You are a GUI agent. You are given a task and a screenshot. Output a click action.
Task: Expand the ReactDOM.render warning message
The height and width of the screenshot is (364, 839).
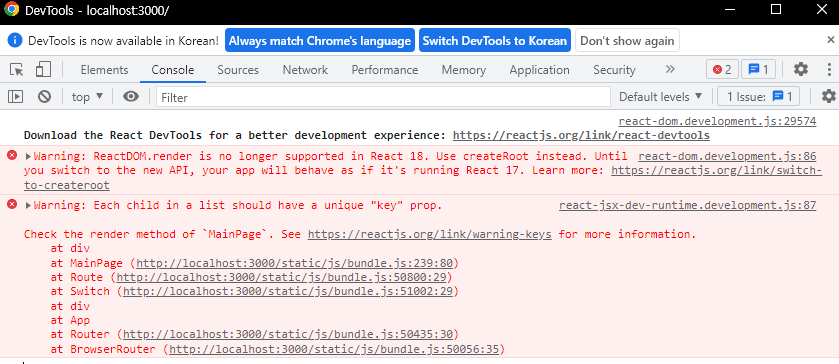click(28, 157)
